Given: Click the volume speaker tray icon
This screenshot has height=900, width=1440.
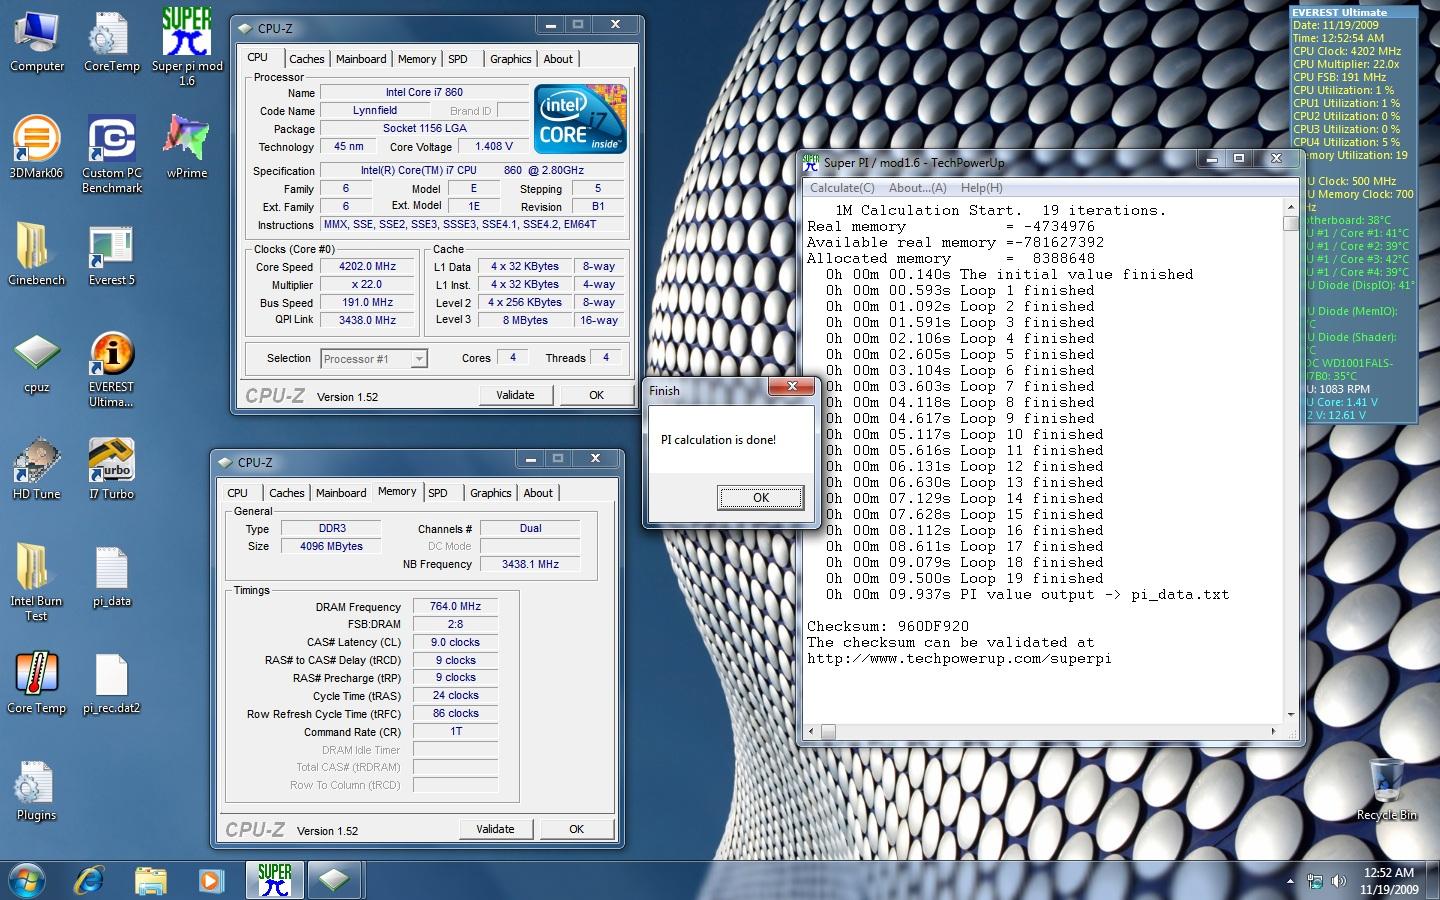Looking at the screenshot, I should (x=1338, y=881).
